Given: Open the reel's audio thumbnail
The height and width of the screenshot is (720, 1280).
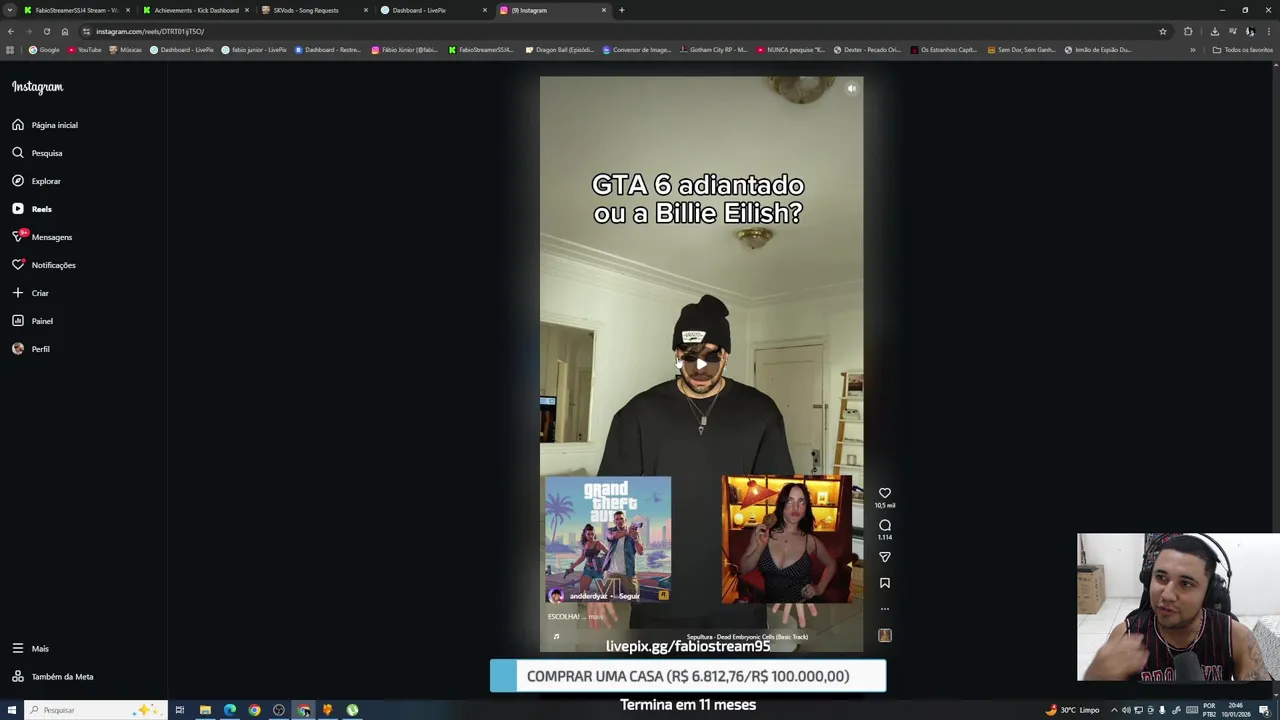Looking at the screenshot, I should click(x=885, y=635).
